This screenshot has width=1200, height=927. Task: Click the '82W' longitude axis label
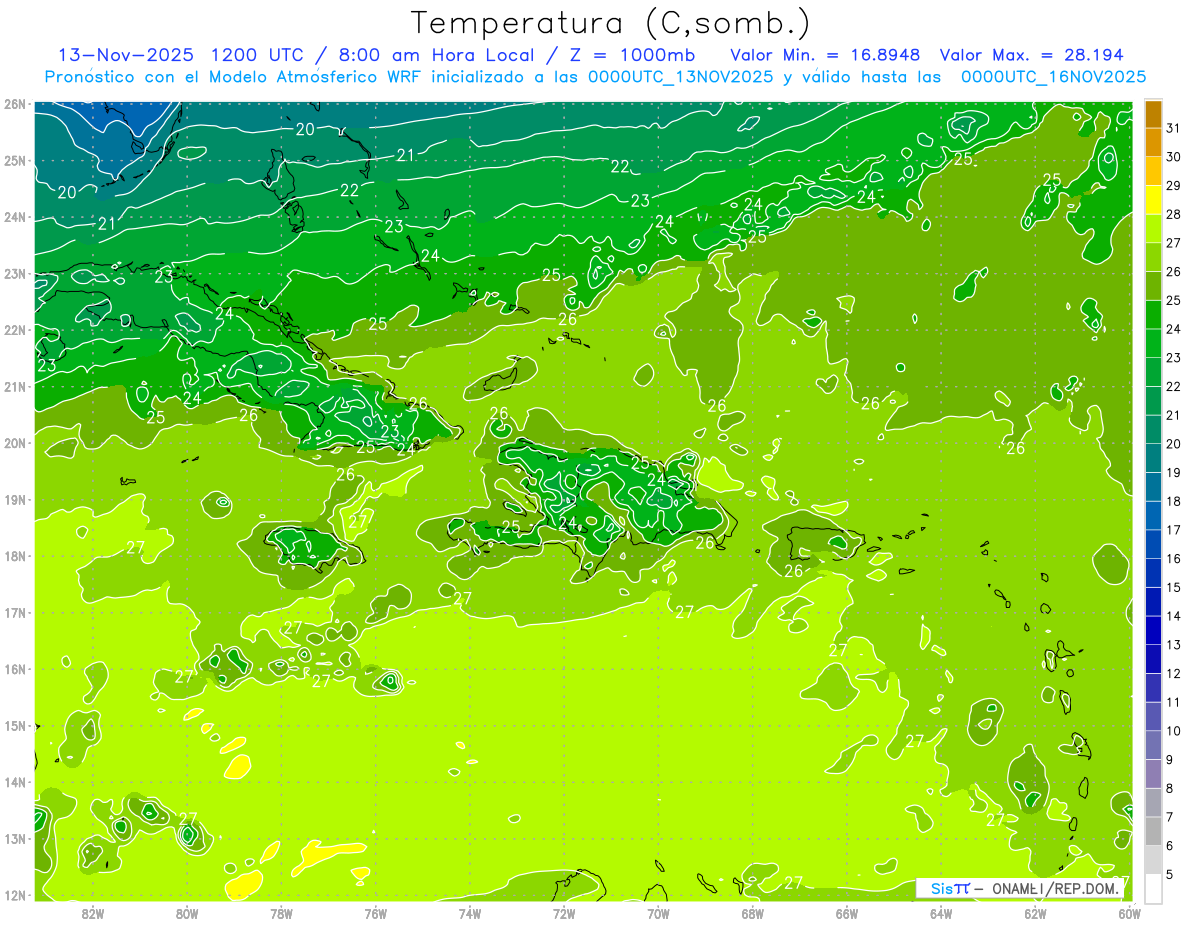point(93,913)
